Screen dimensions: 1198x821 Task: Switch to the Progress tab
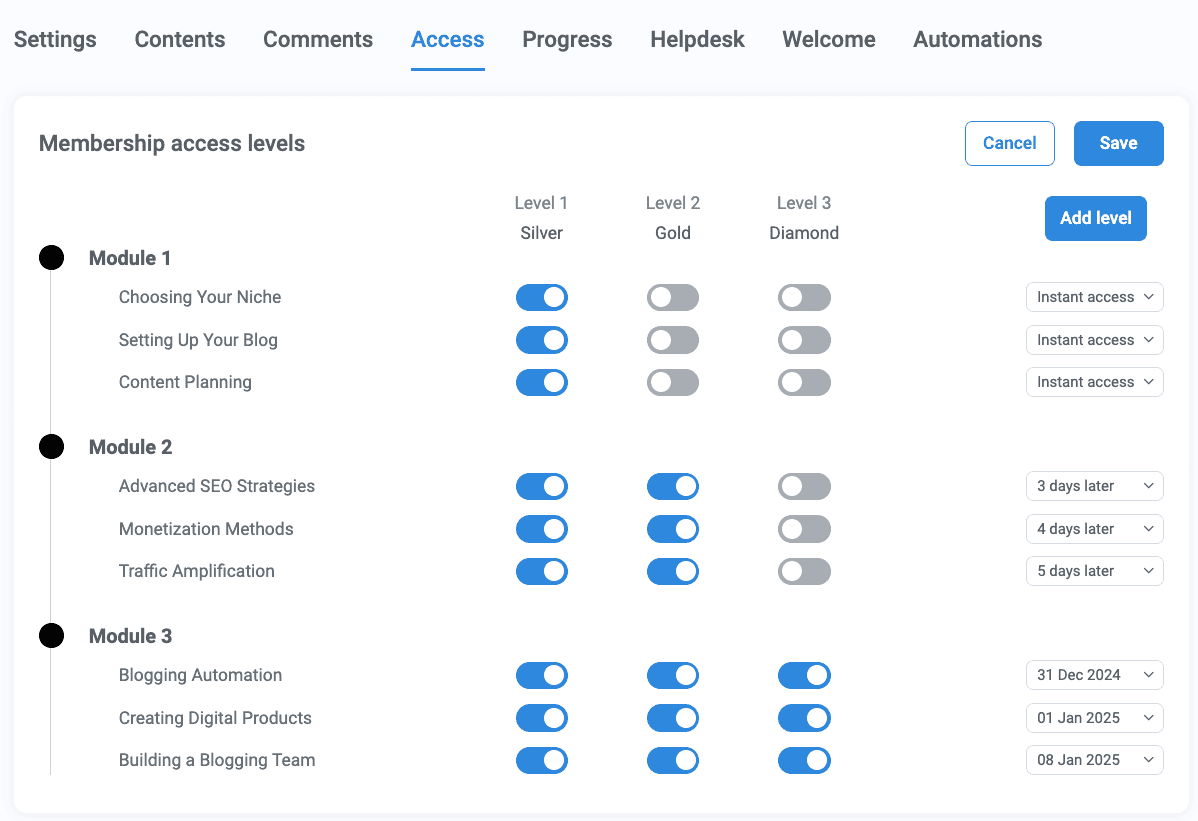[x=567, y=39]
